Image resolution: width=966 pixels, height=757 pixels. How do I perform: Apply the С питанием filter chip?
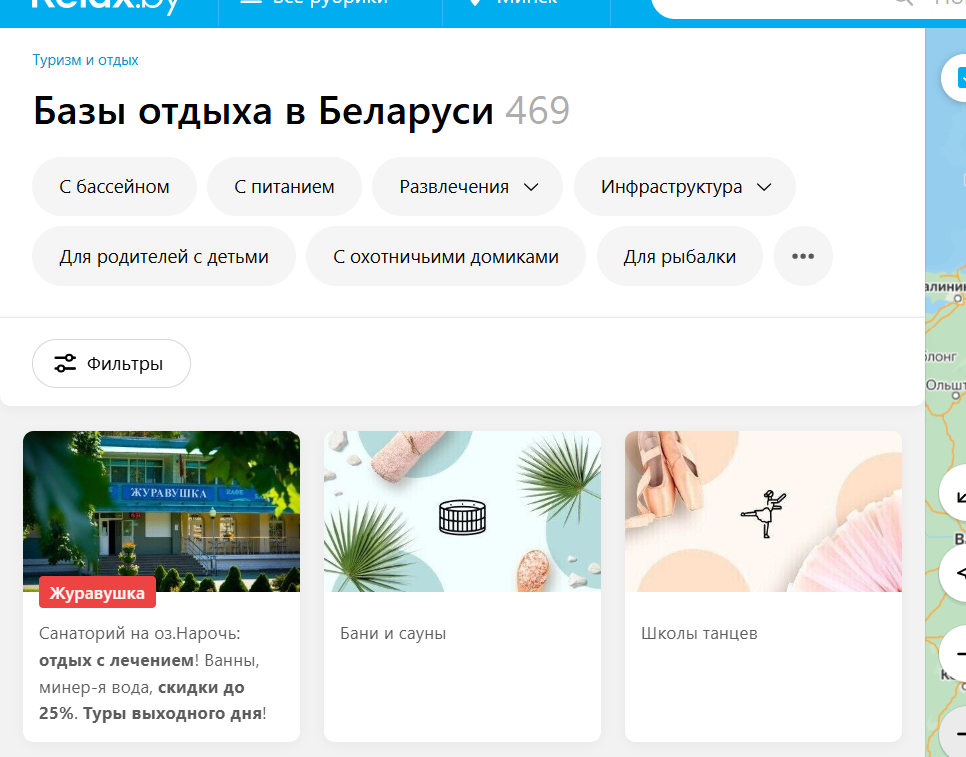(x=284, y=187)
